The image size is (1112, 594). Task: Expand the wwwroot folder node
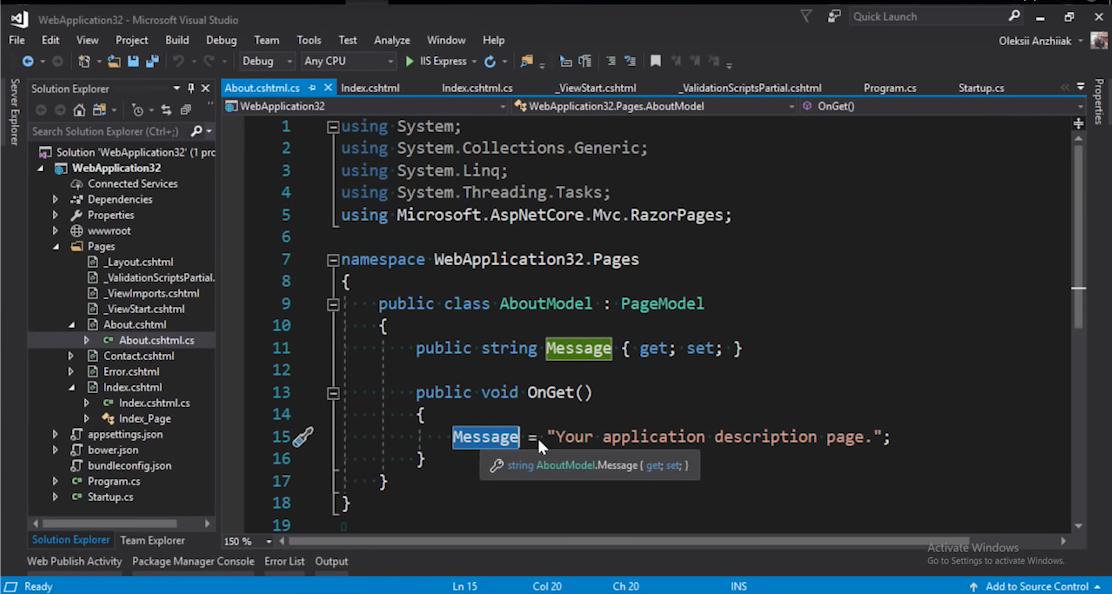click(x=55, y=231)
